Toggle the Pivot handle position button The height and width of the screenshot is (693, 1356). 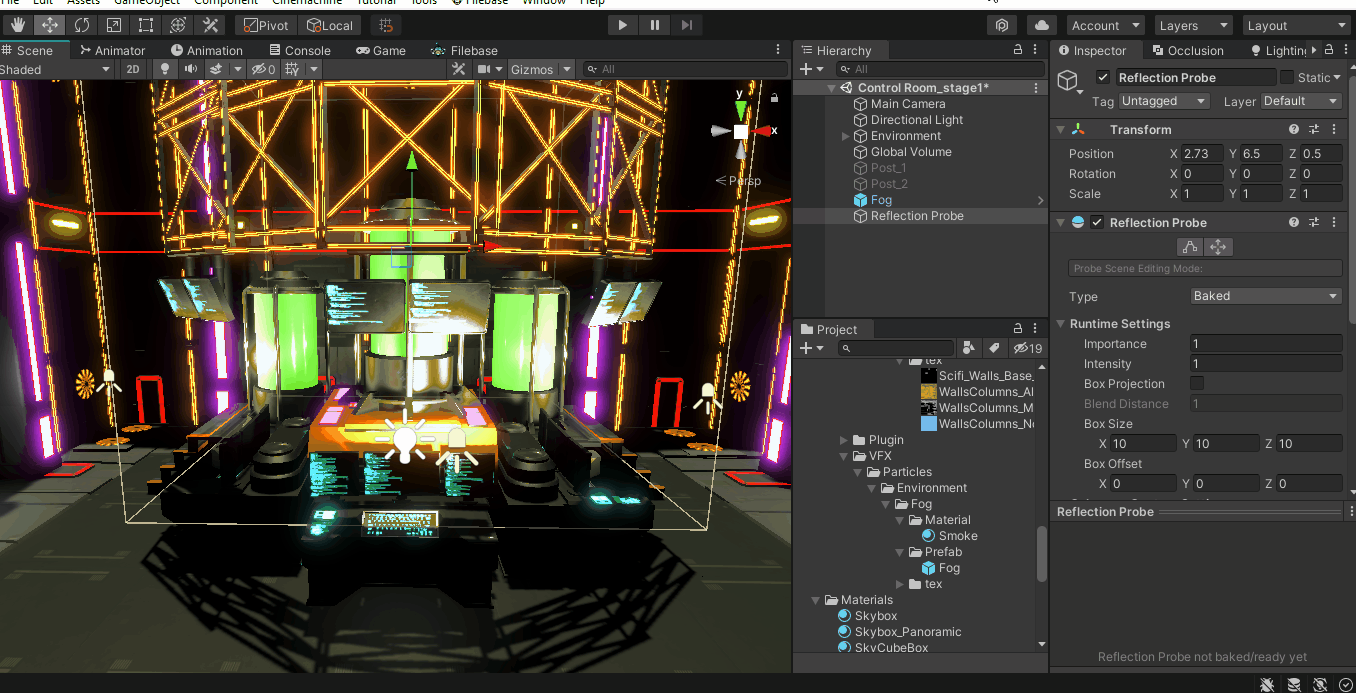(265, 25)
